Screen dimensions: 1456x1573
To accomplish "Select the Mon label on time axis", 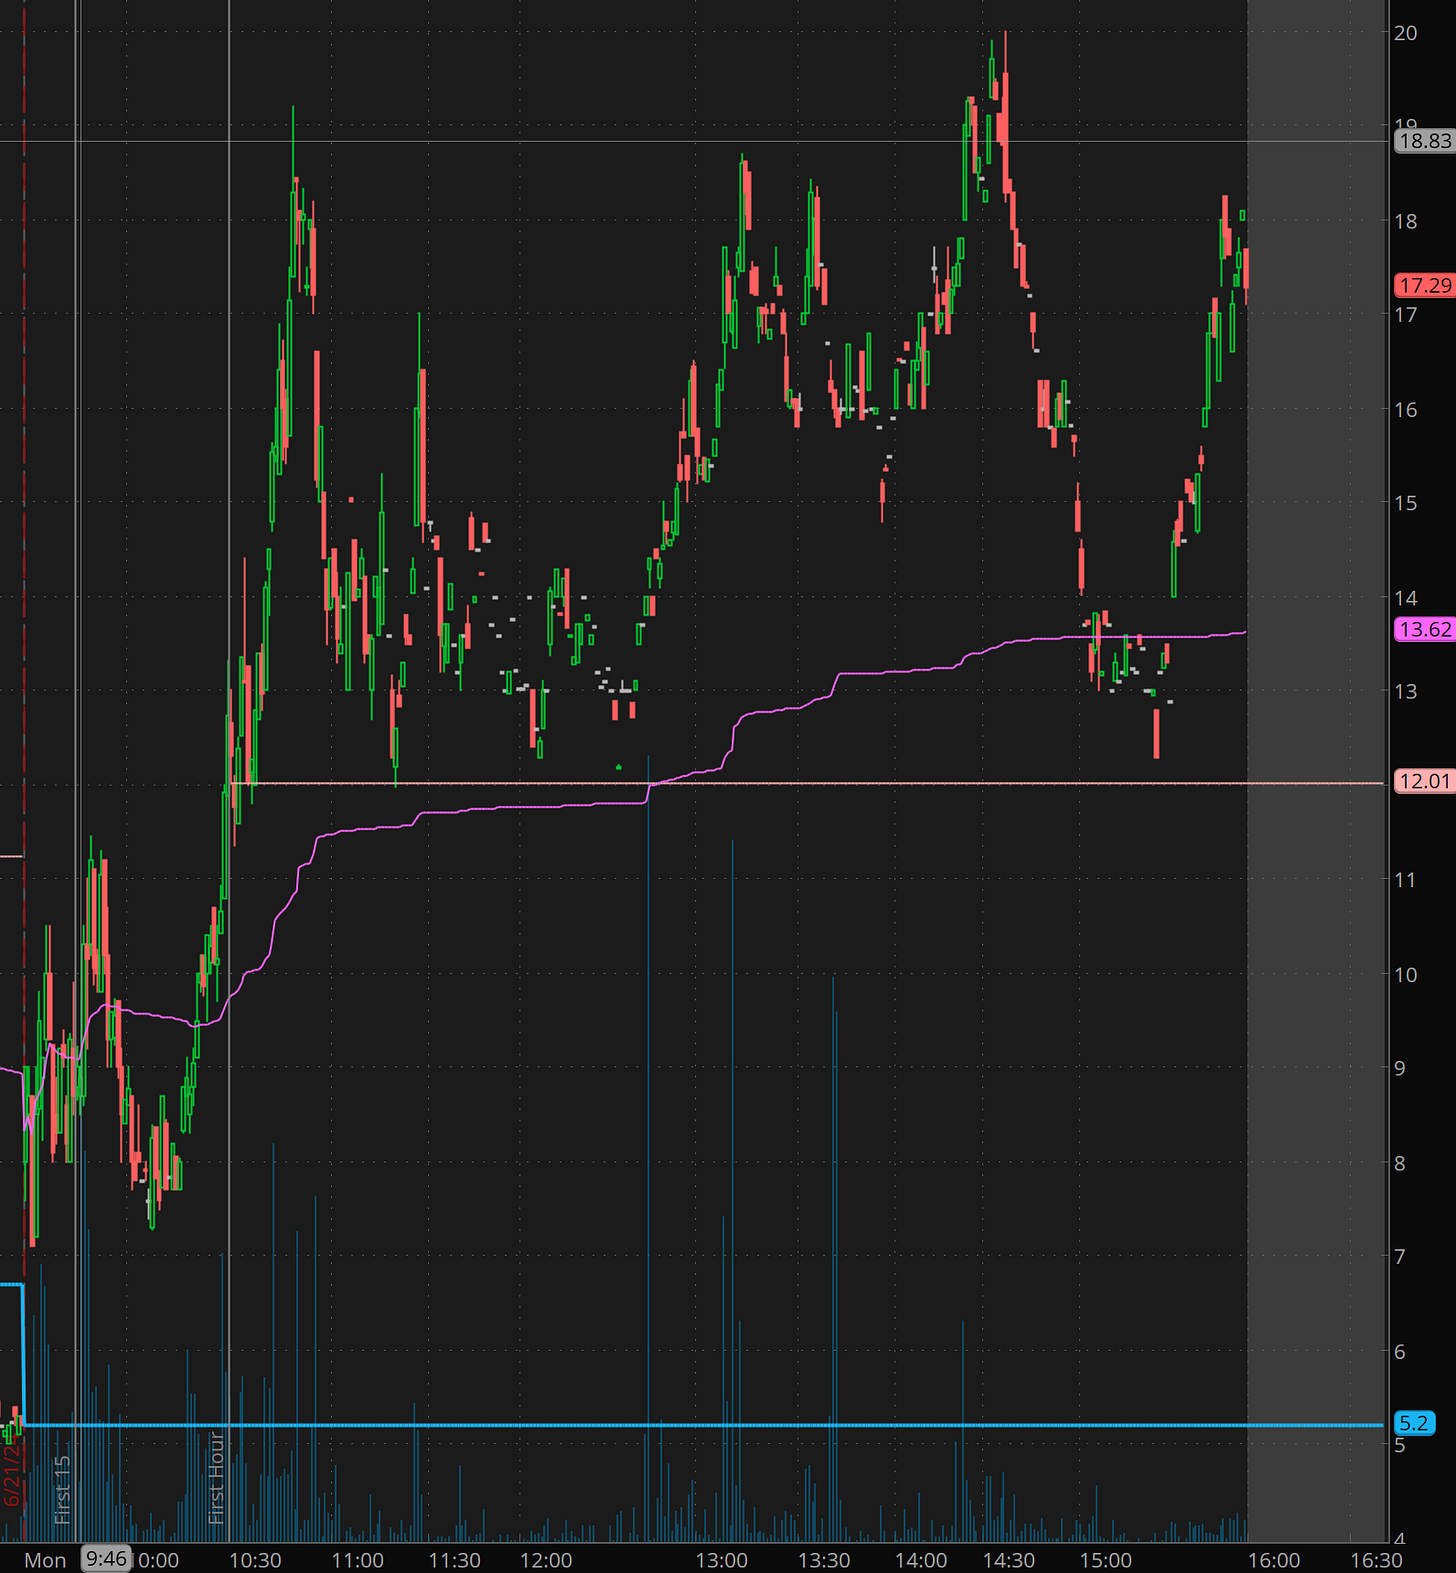I will tap(45, 1560).
